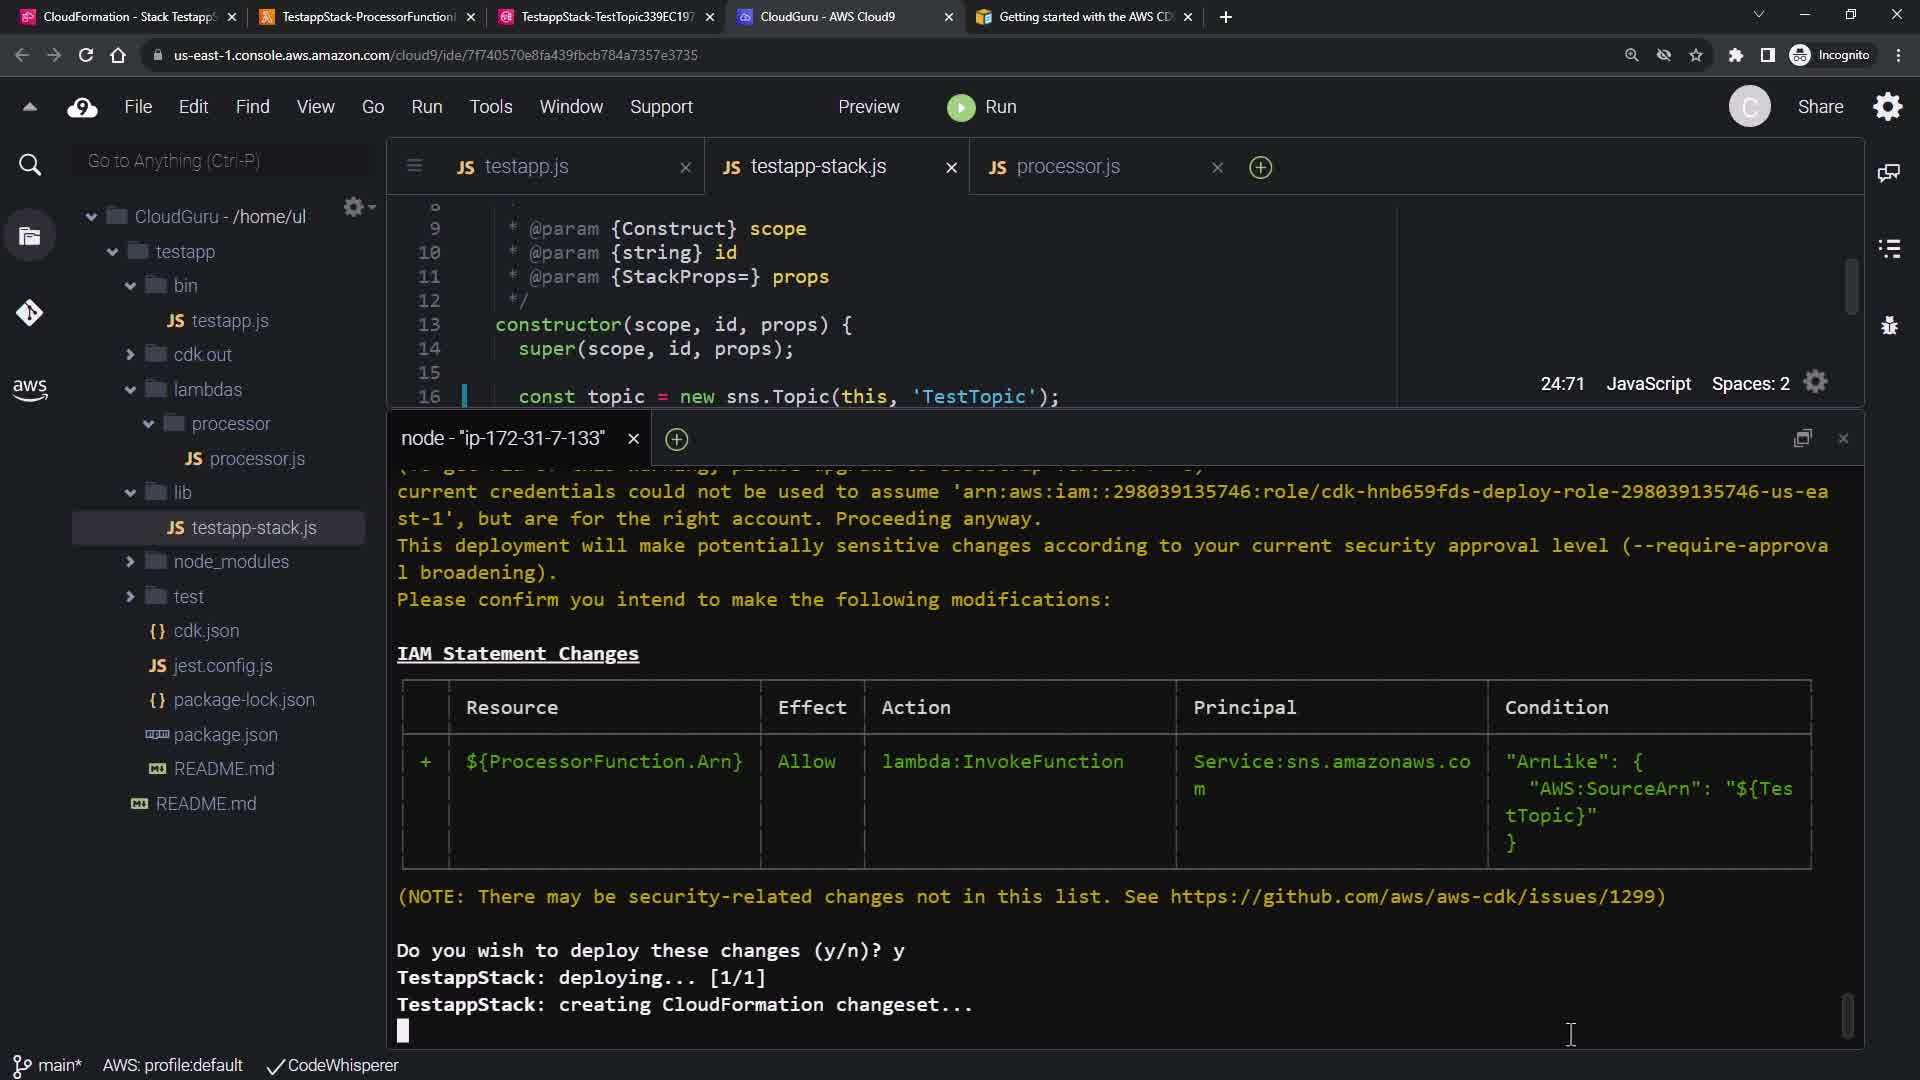The image size is (1920, 1080).
Task: Maximize the terminal pane with the restore icon
Action: (1802, 438)
